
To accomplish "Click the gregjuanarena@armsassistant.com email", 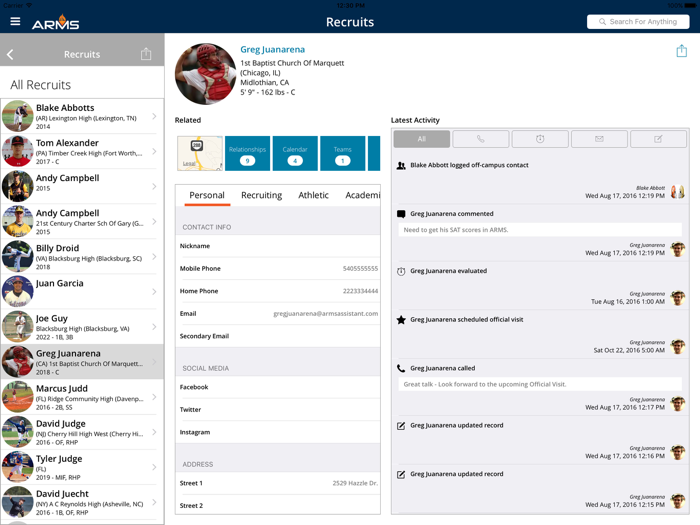I will pos(325,314).
